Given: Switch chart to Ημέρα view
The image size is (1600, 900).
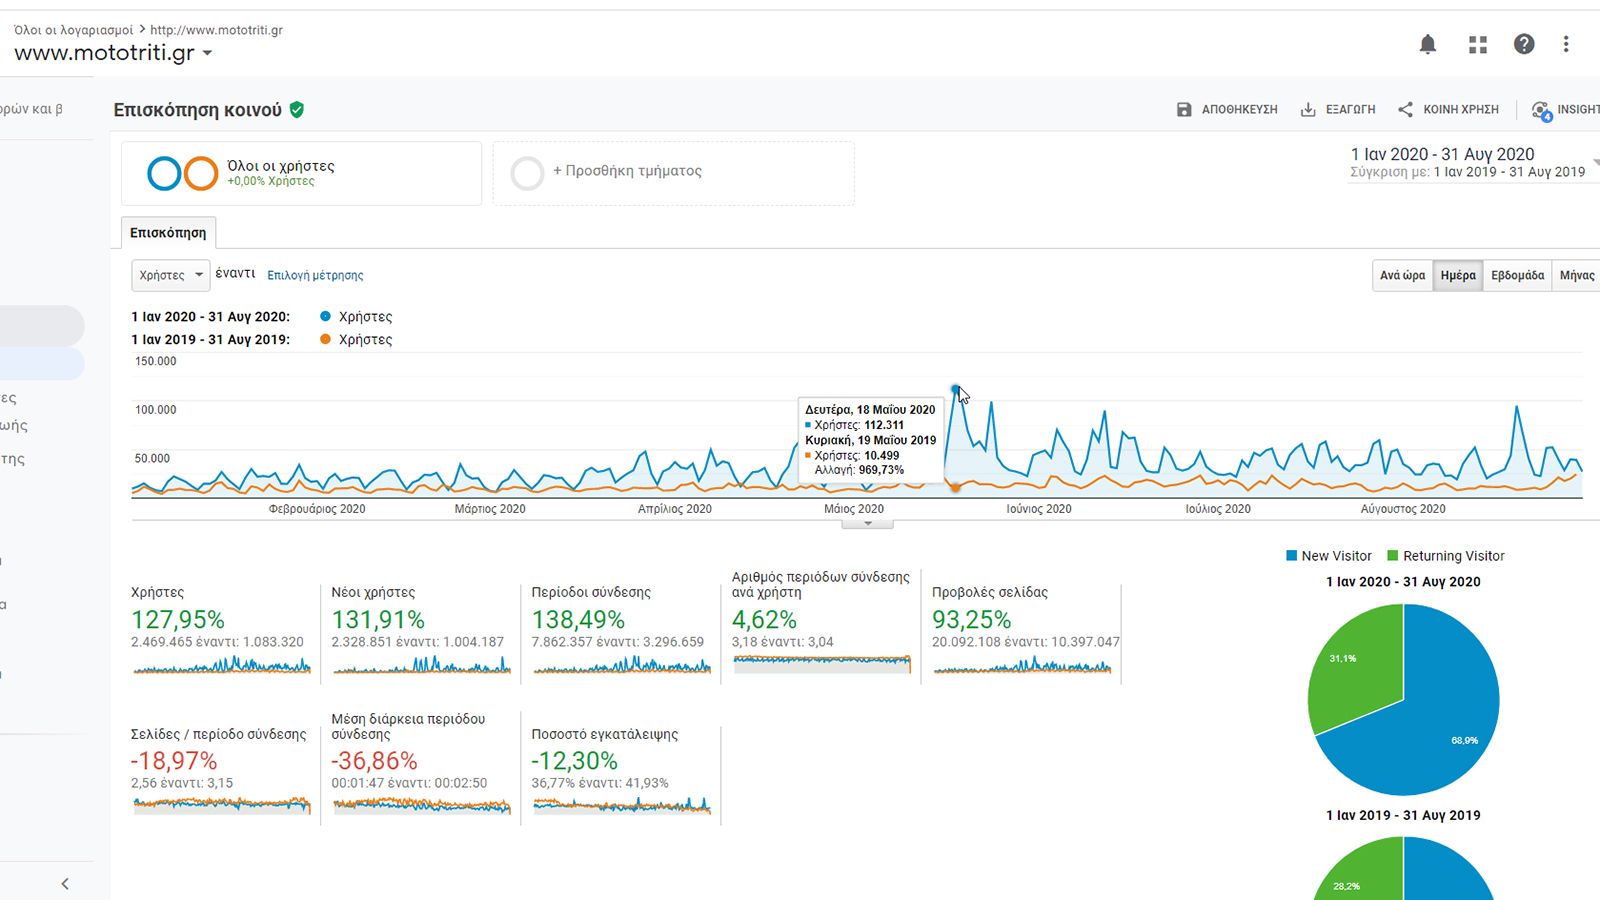Looking at the screenshot, I should click(x=1458, y=275).
